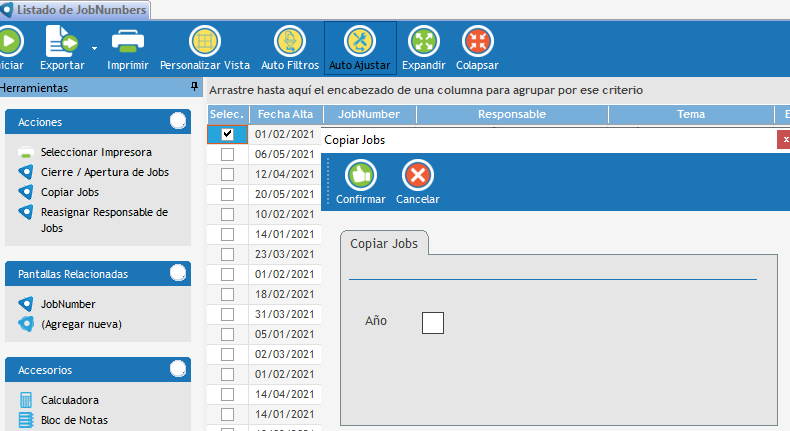This screenshot has height=431, width=790.
Task: Toggle the Auto Ajustar toolbar button
Action: 359,42
